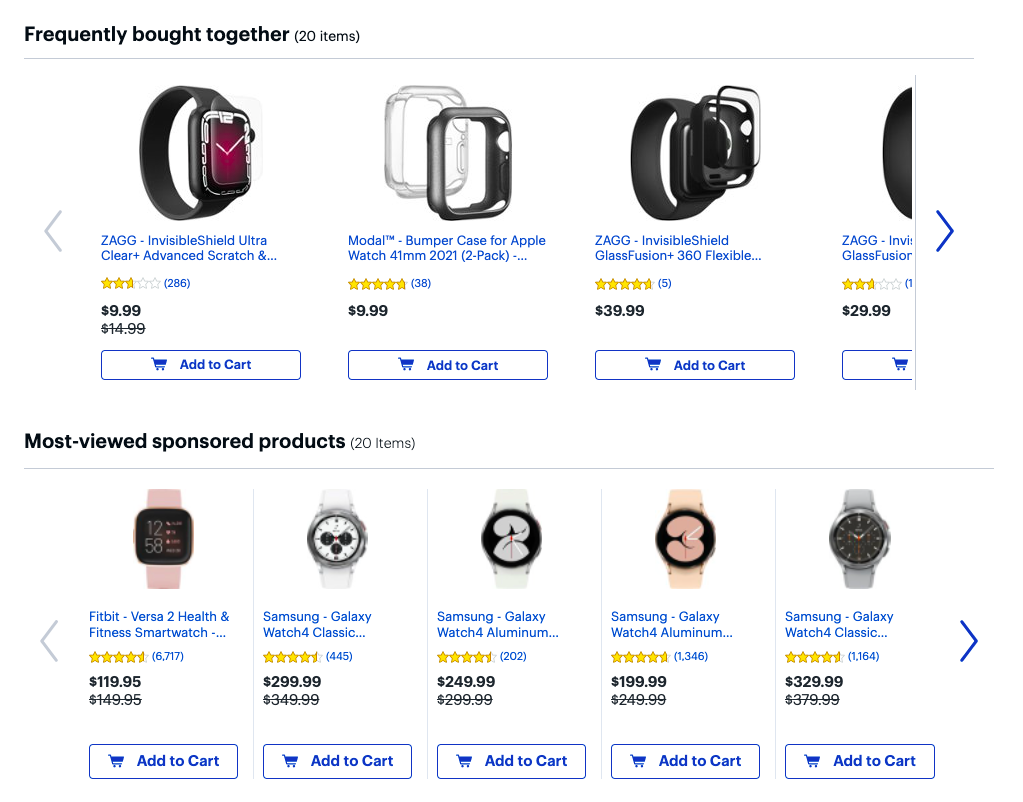Open Fitbit Versa 2 Health & Fitness link

click(x=159, y=625)
